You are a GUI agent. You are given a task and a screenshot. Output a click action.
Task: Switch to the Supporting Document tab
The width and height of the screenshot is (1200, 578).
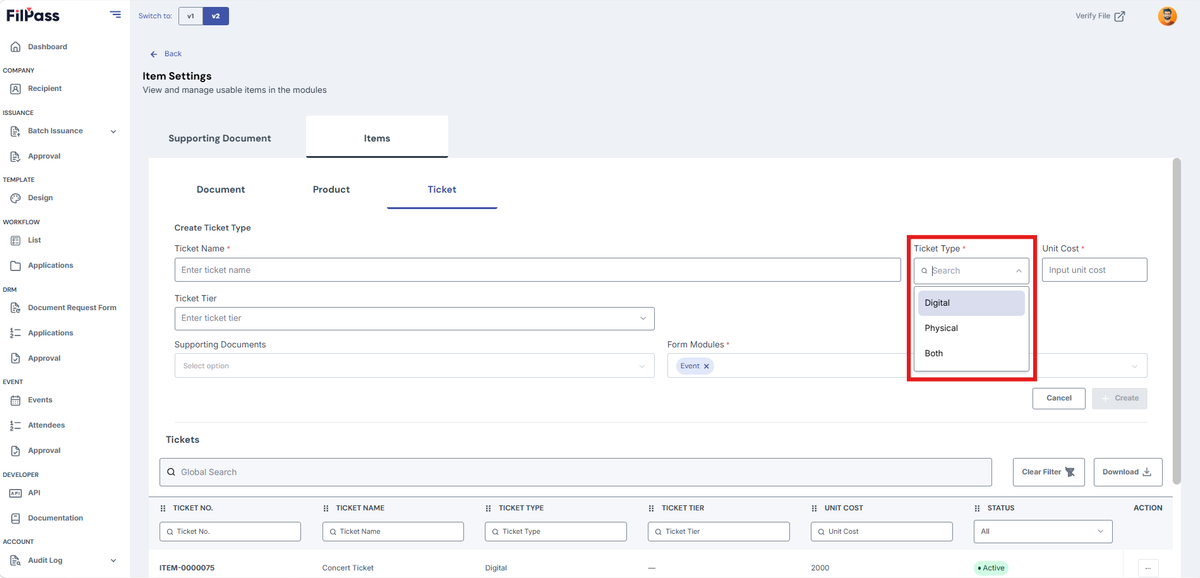pyautogui.click(x=220, y=138)
